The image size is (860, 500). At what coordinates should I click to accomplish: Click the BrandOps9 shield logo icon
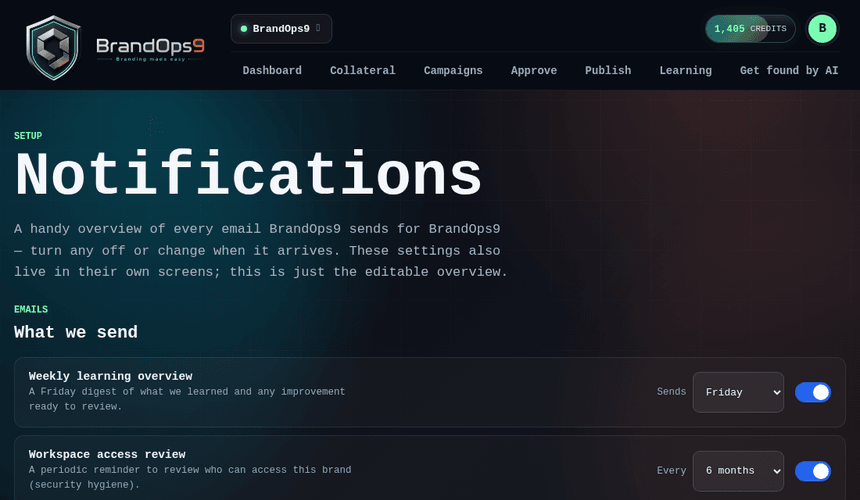point(53,48)
